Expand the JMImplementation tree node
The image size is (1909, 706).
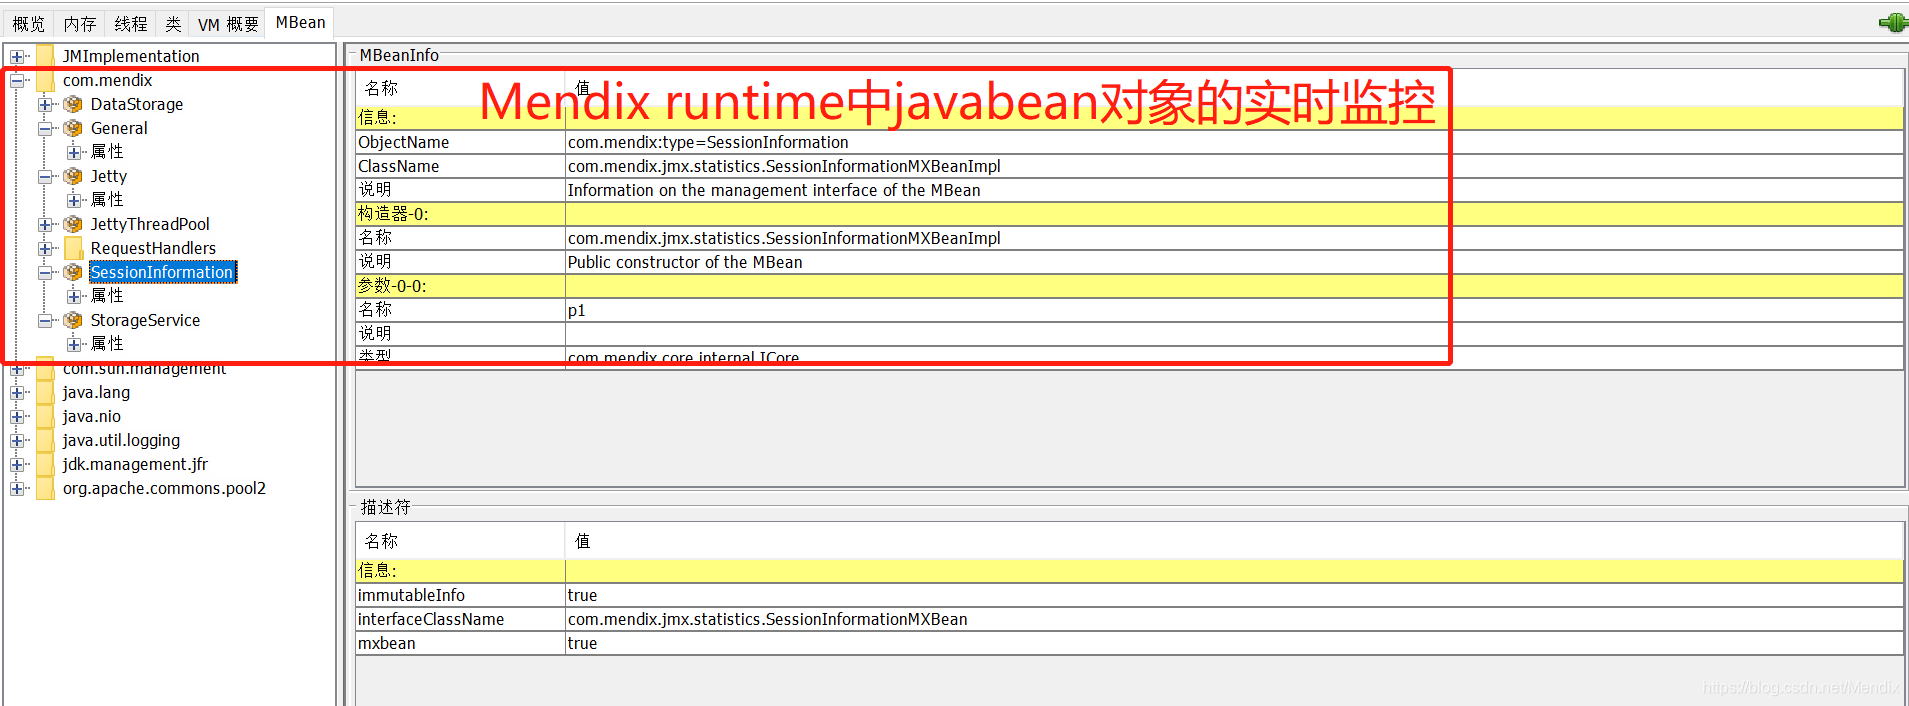coord(17,57)
